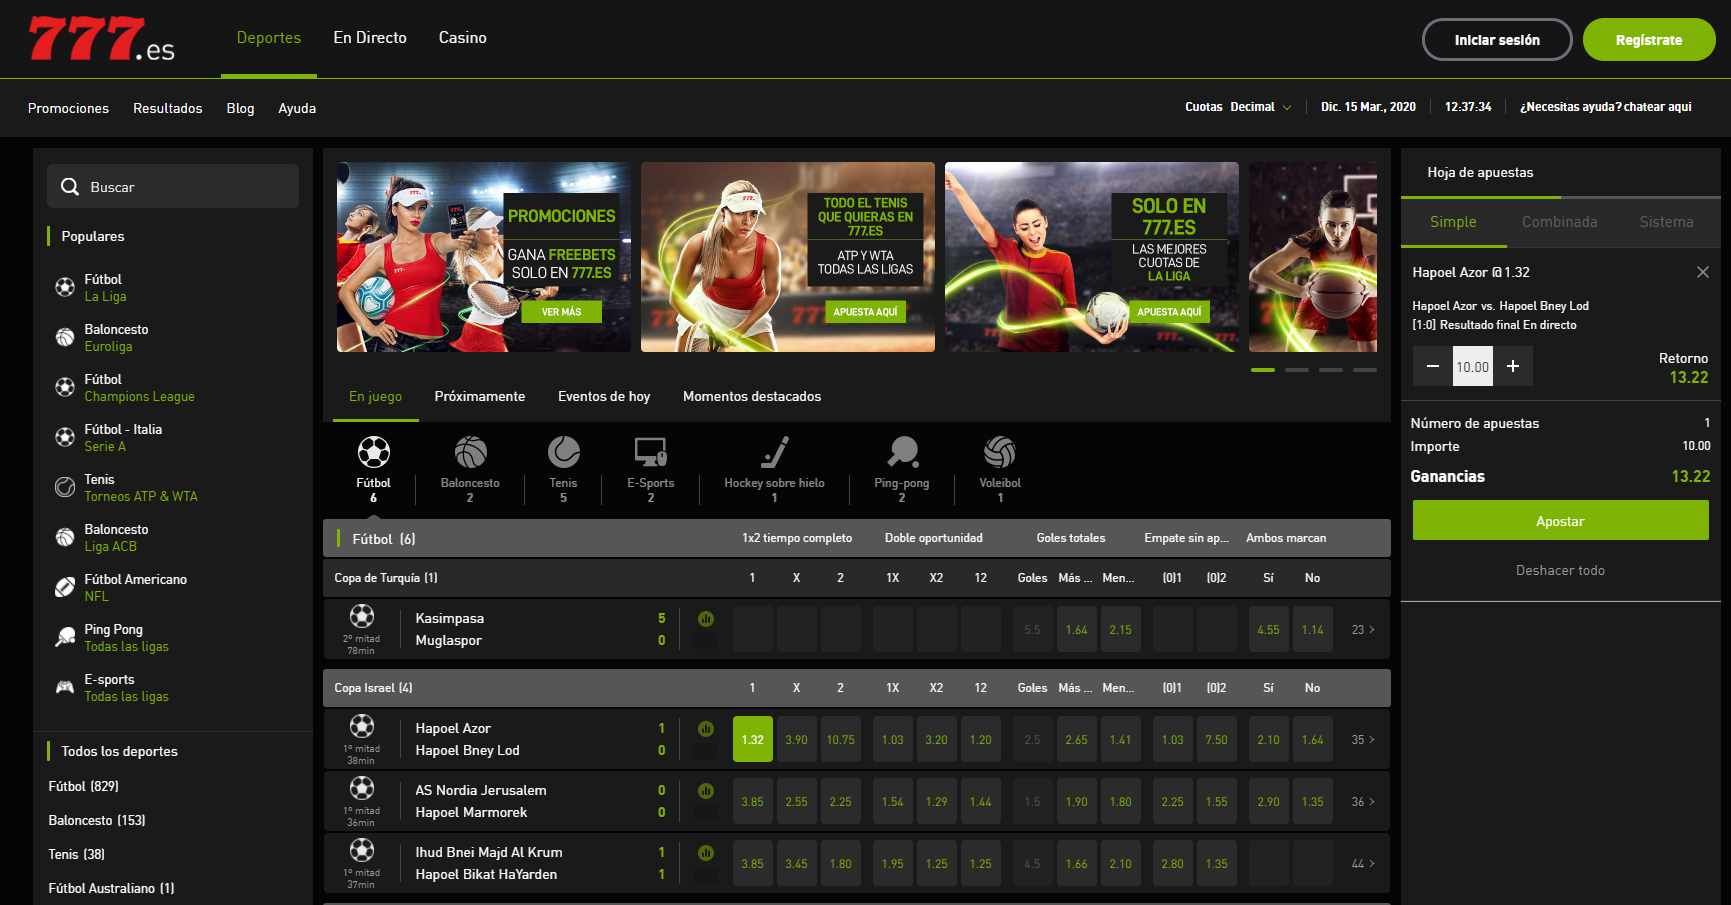Collapse the Copa Israel header
1731x905 pixels.
pyautogui.click(x=857, y=688)
